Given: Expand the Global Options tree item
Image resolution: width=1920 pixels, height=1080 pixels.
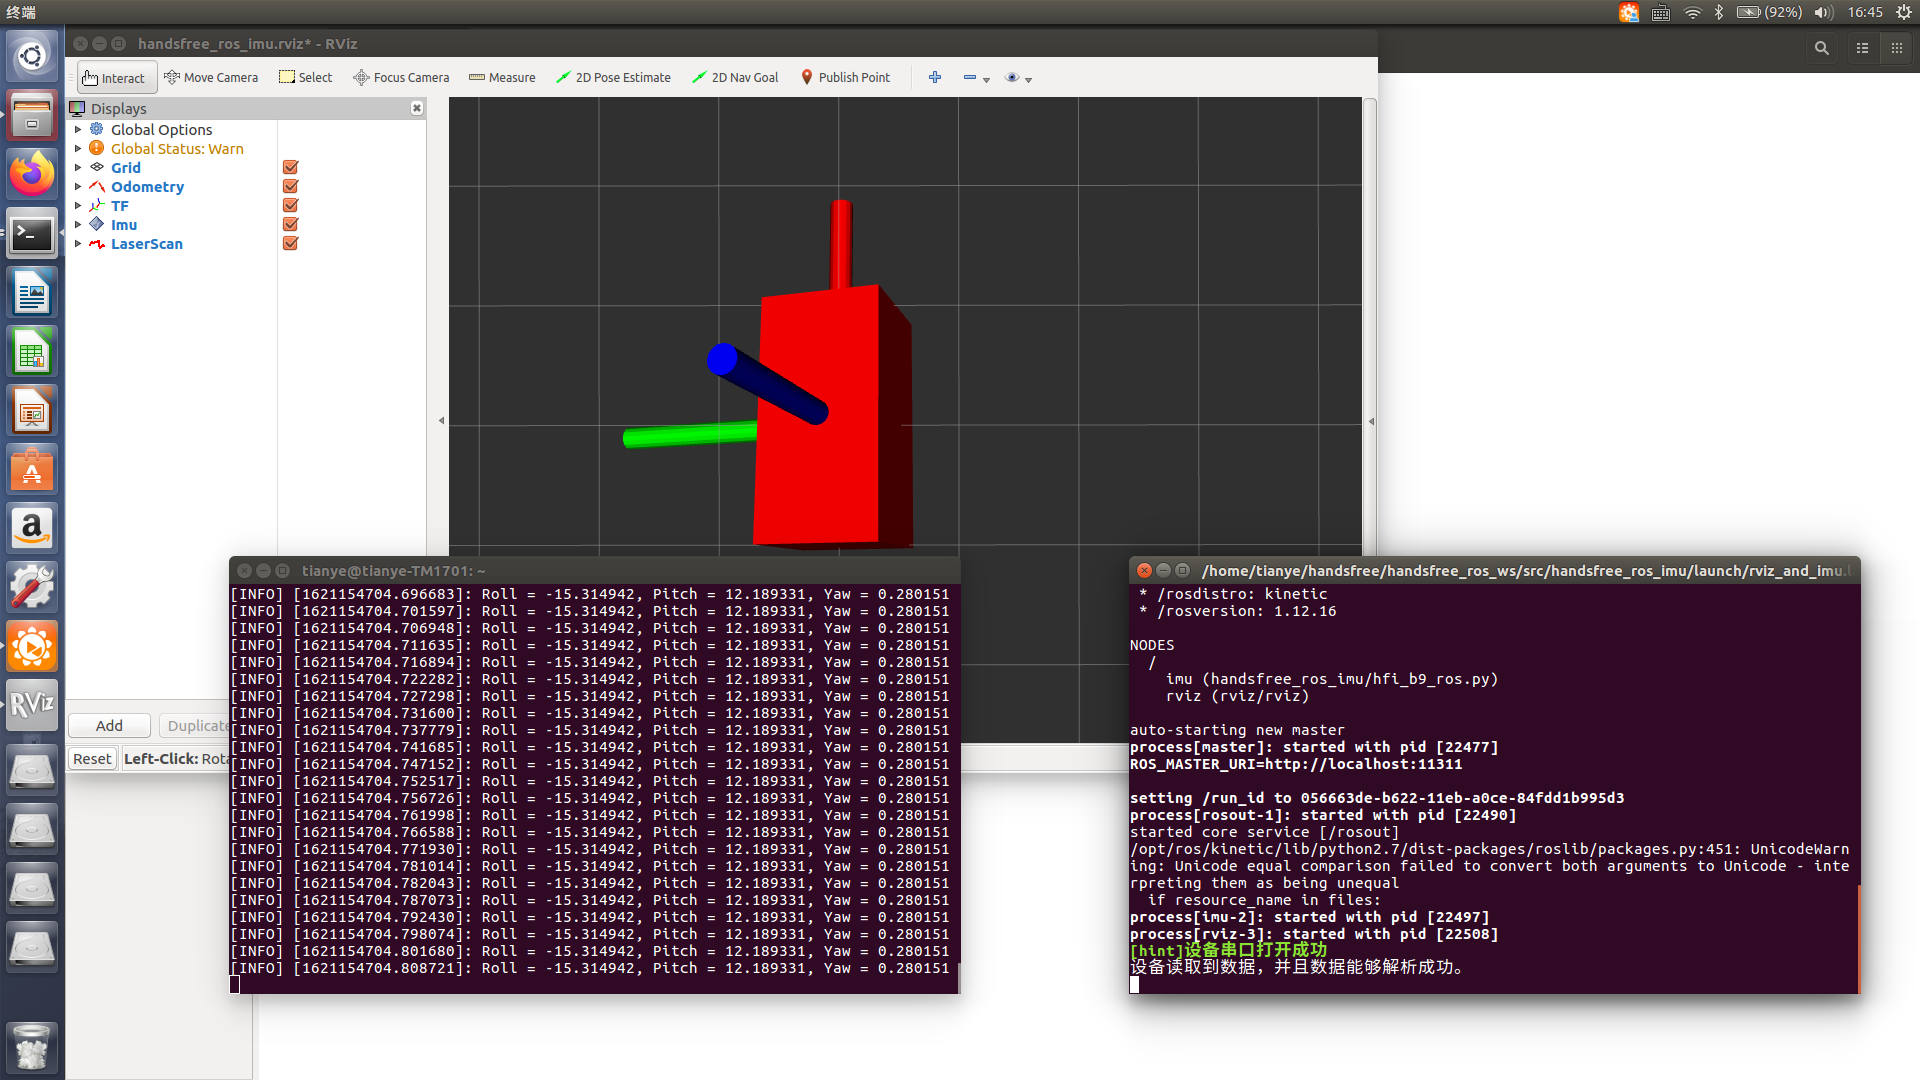Looking at the screenshot, I should tap(78, 130).
